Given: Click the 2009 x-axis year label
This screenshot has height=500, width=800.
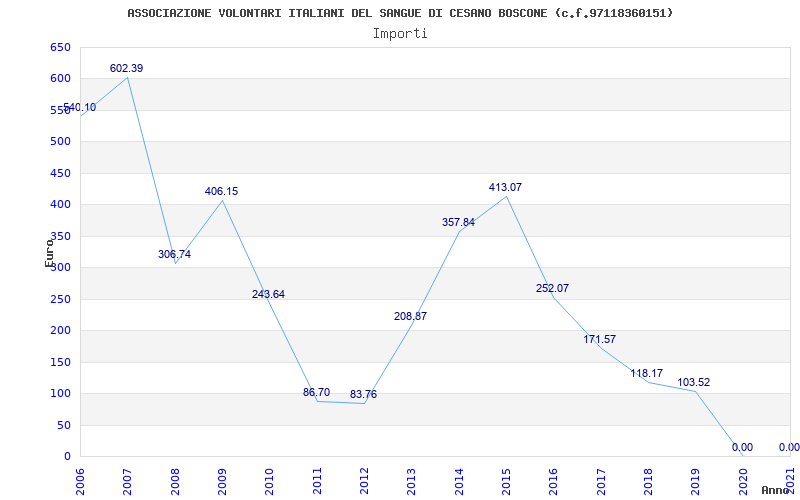Looking at the screenshot, I should pyautogui.click(x=222, y=482).
